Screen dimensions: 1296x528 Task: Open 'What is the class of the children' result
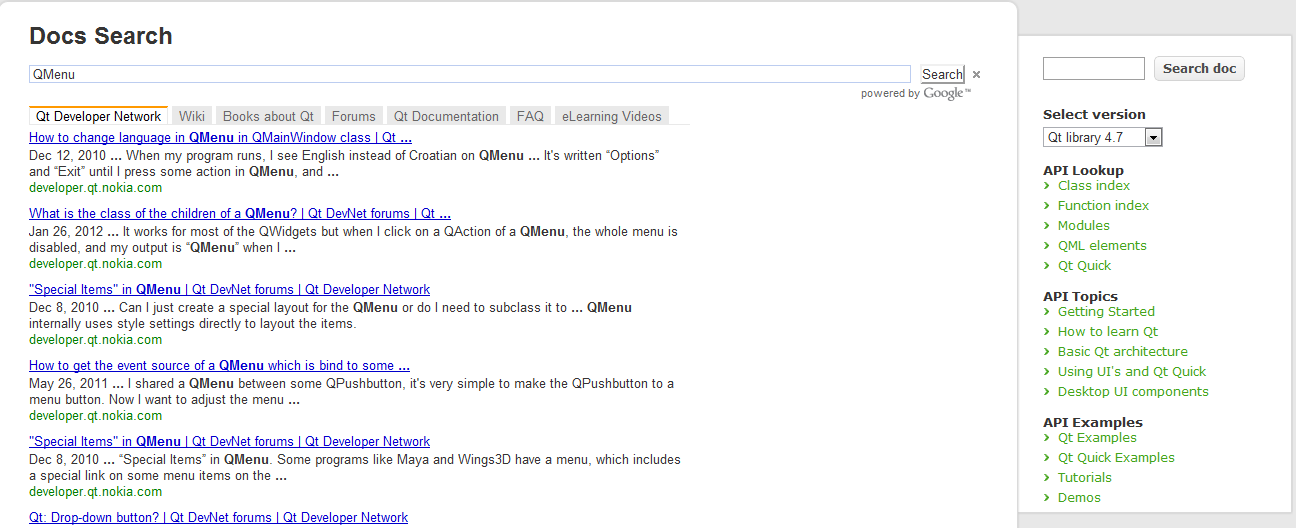pos(240,214)
